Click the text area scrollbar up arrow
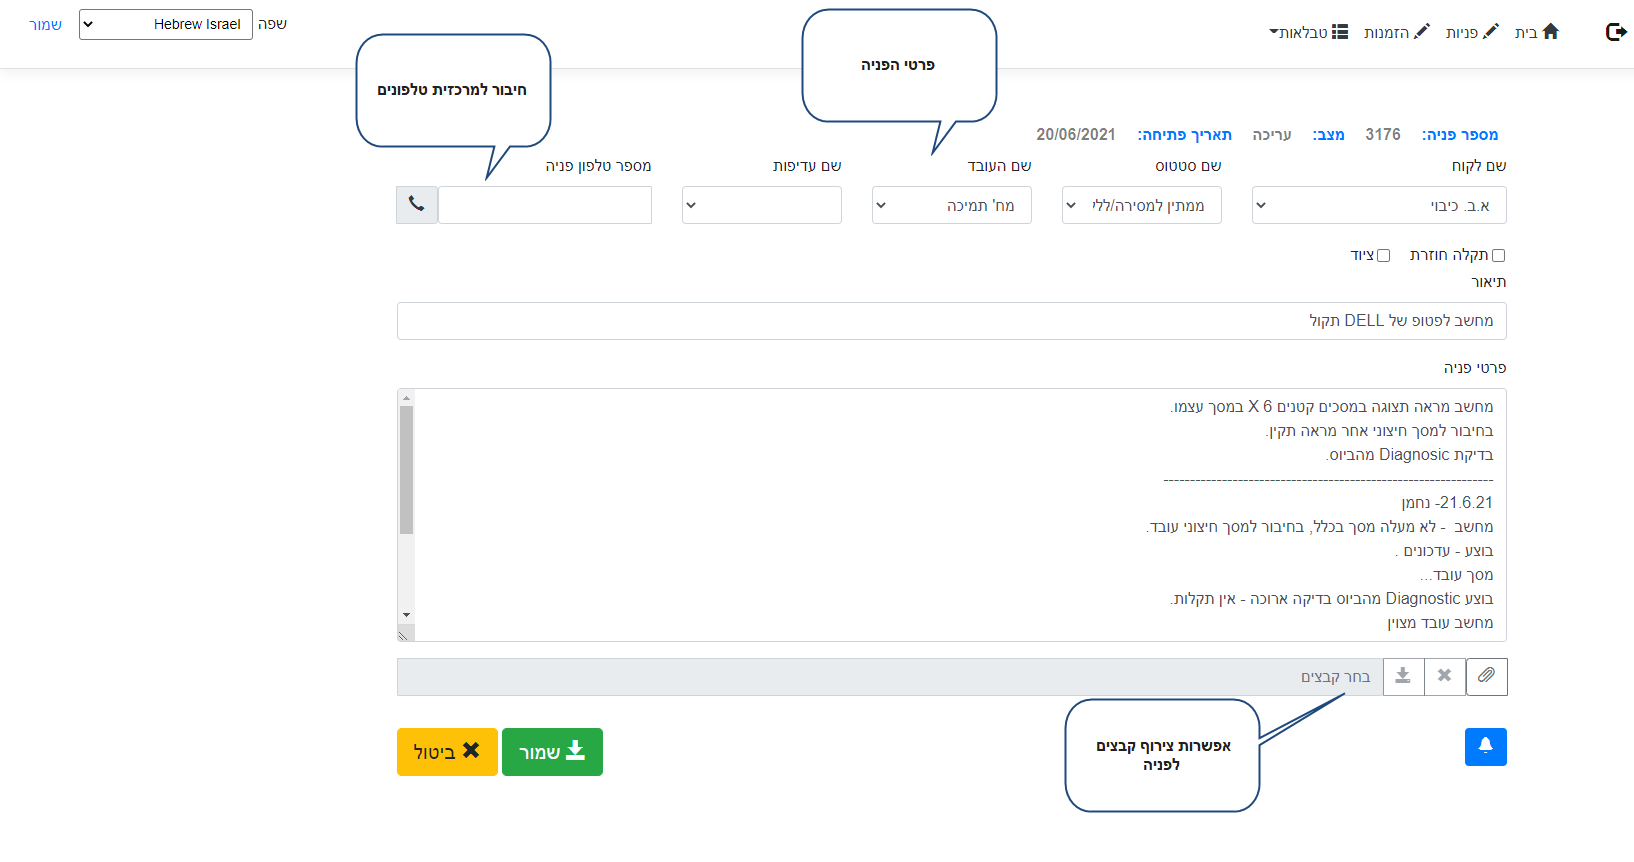The width and height of the screenshot is (1634, 862). (406, 398)
